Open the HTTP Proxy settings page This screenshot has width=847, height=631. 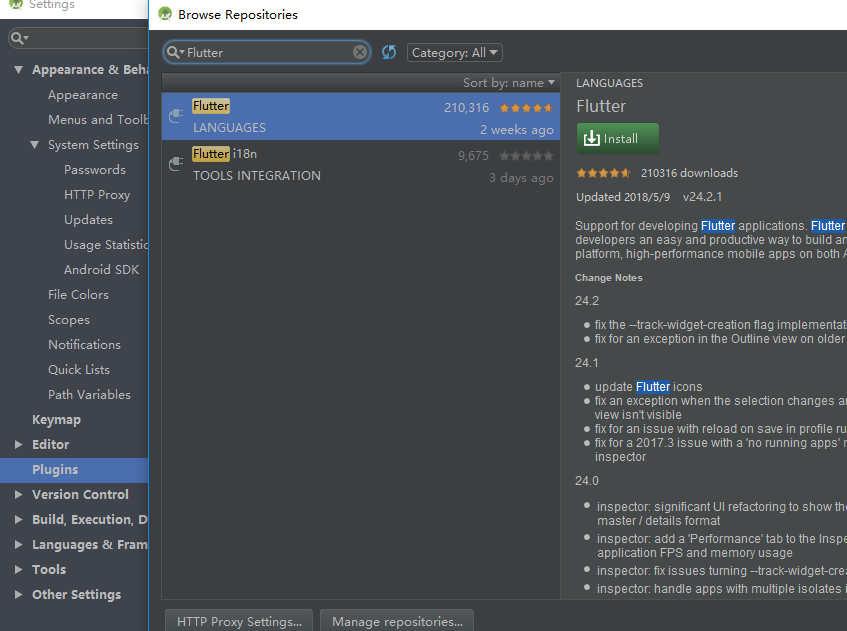97,194
